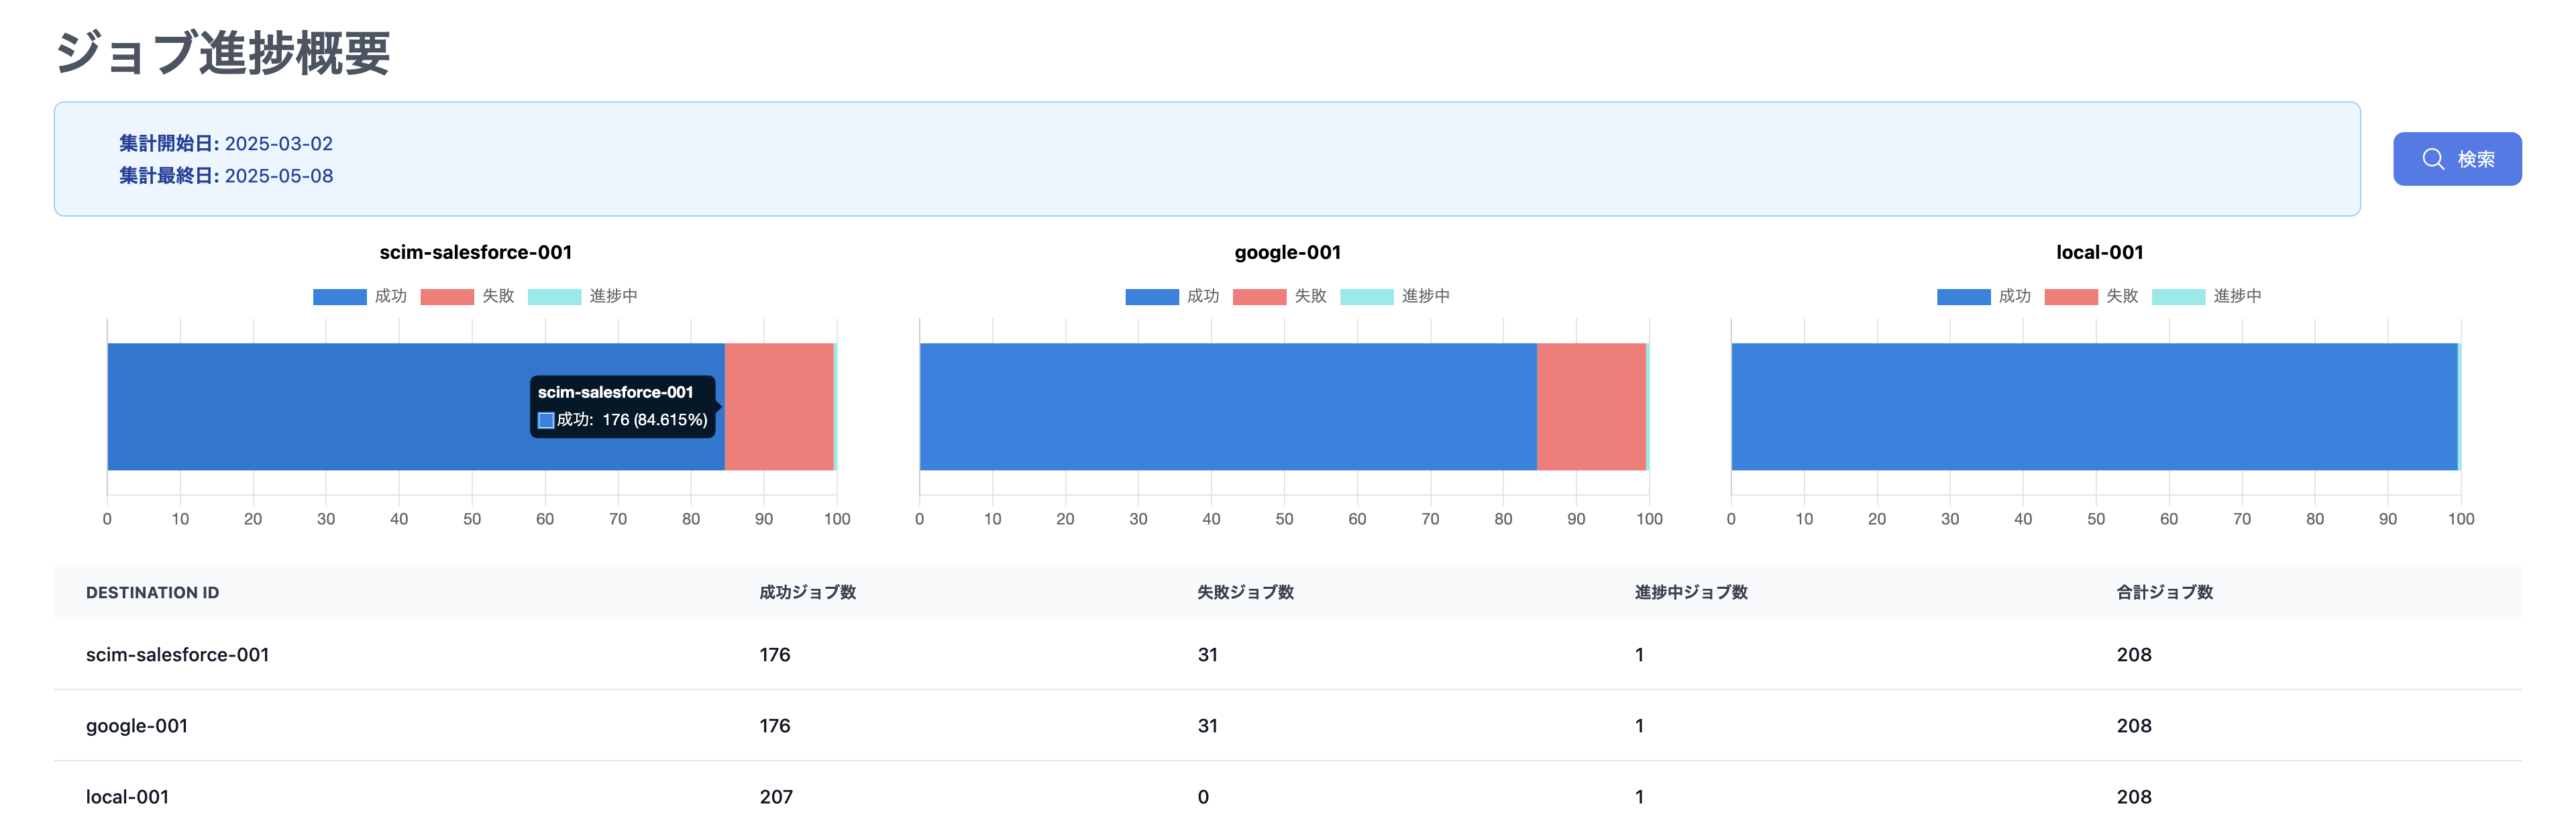Click success count 176 in google-001 row
The image size is (2576, 837).
[x=775, y=726]
